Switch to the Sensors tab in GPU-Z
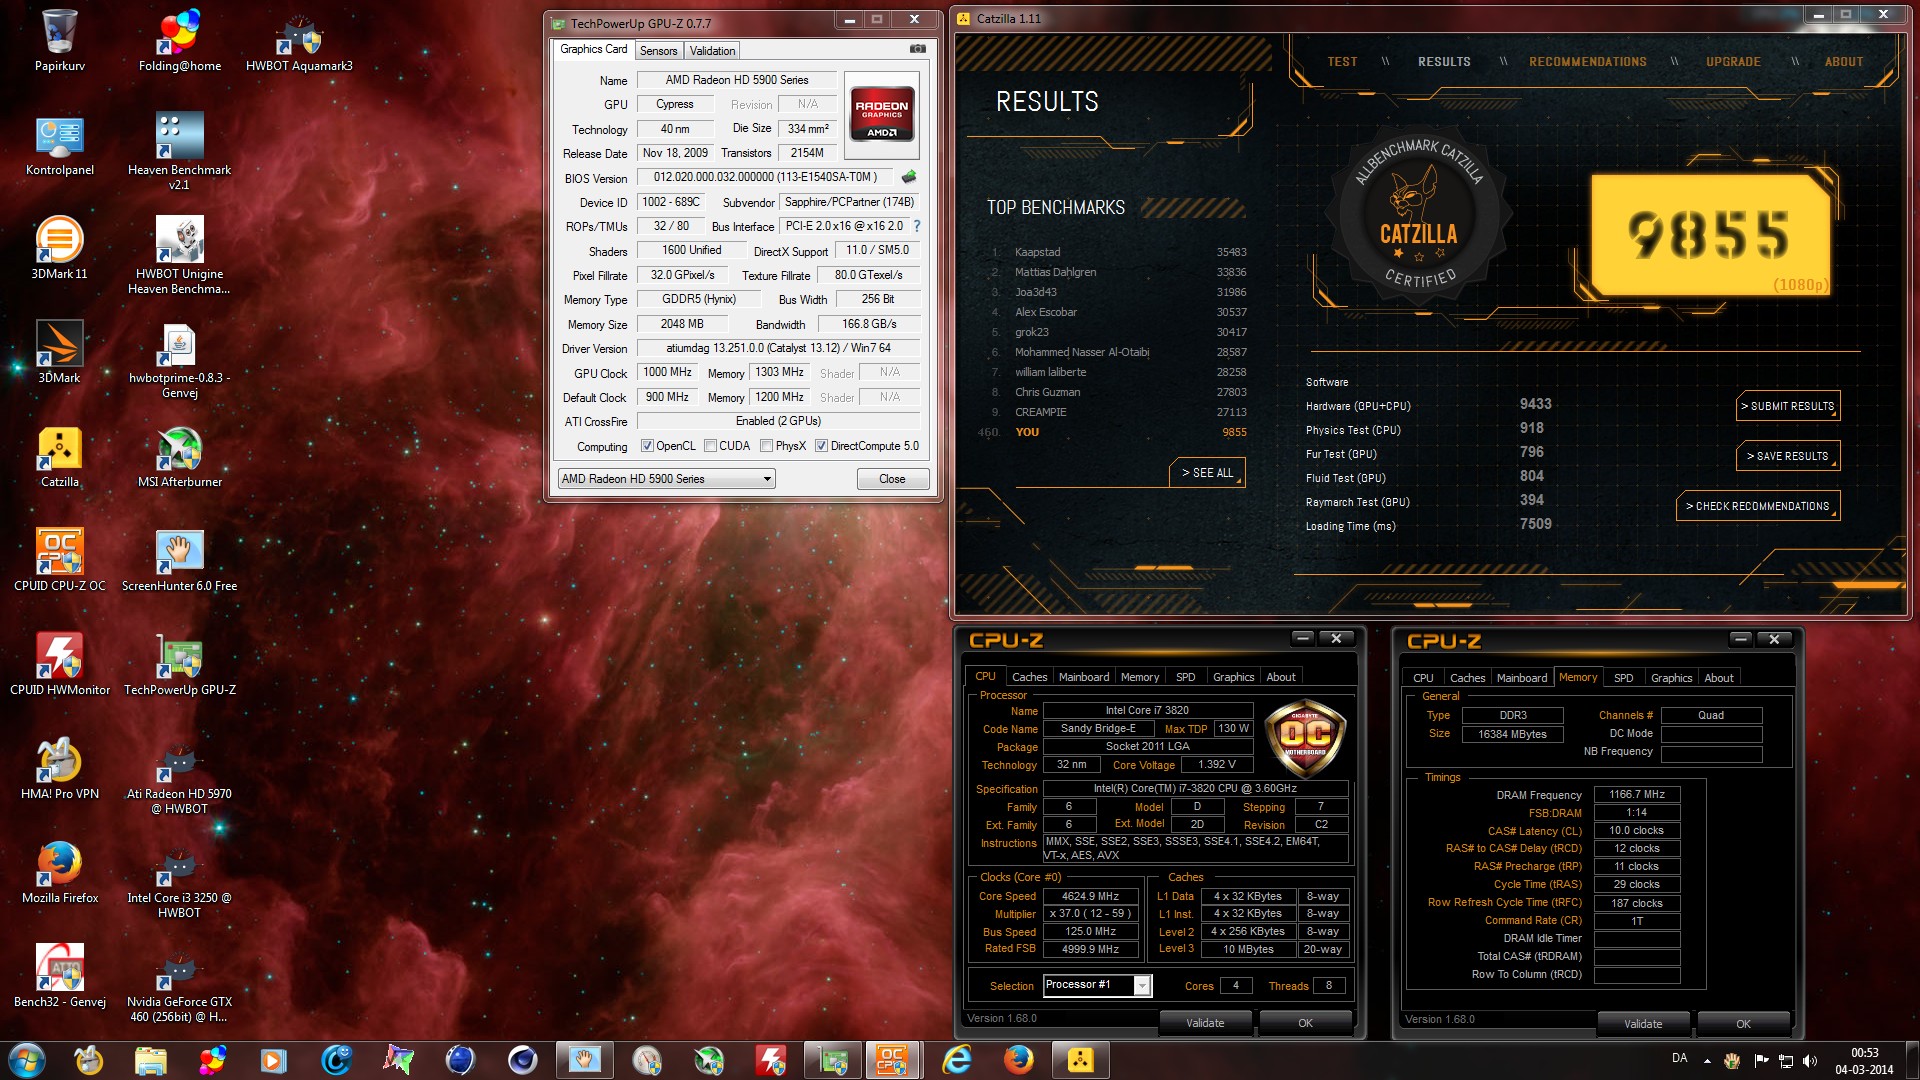Image resolution: width=1920 pixels, height=1080 pixels. pos(658,51)
